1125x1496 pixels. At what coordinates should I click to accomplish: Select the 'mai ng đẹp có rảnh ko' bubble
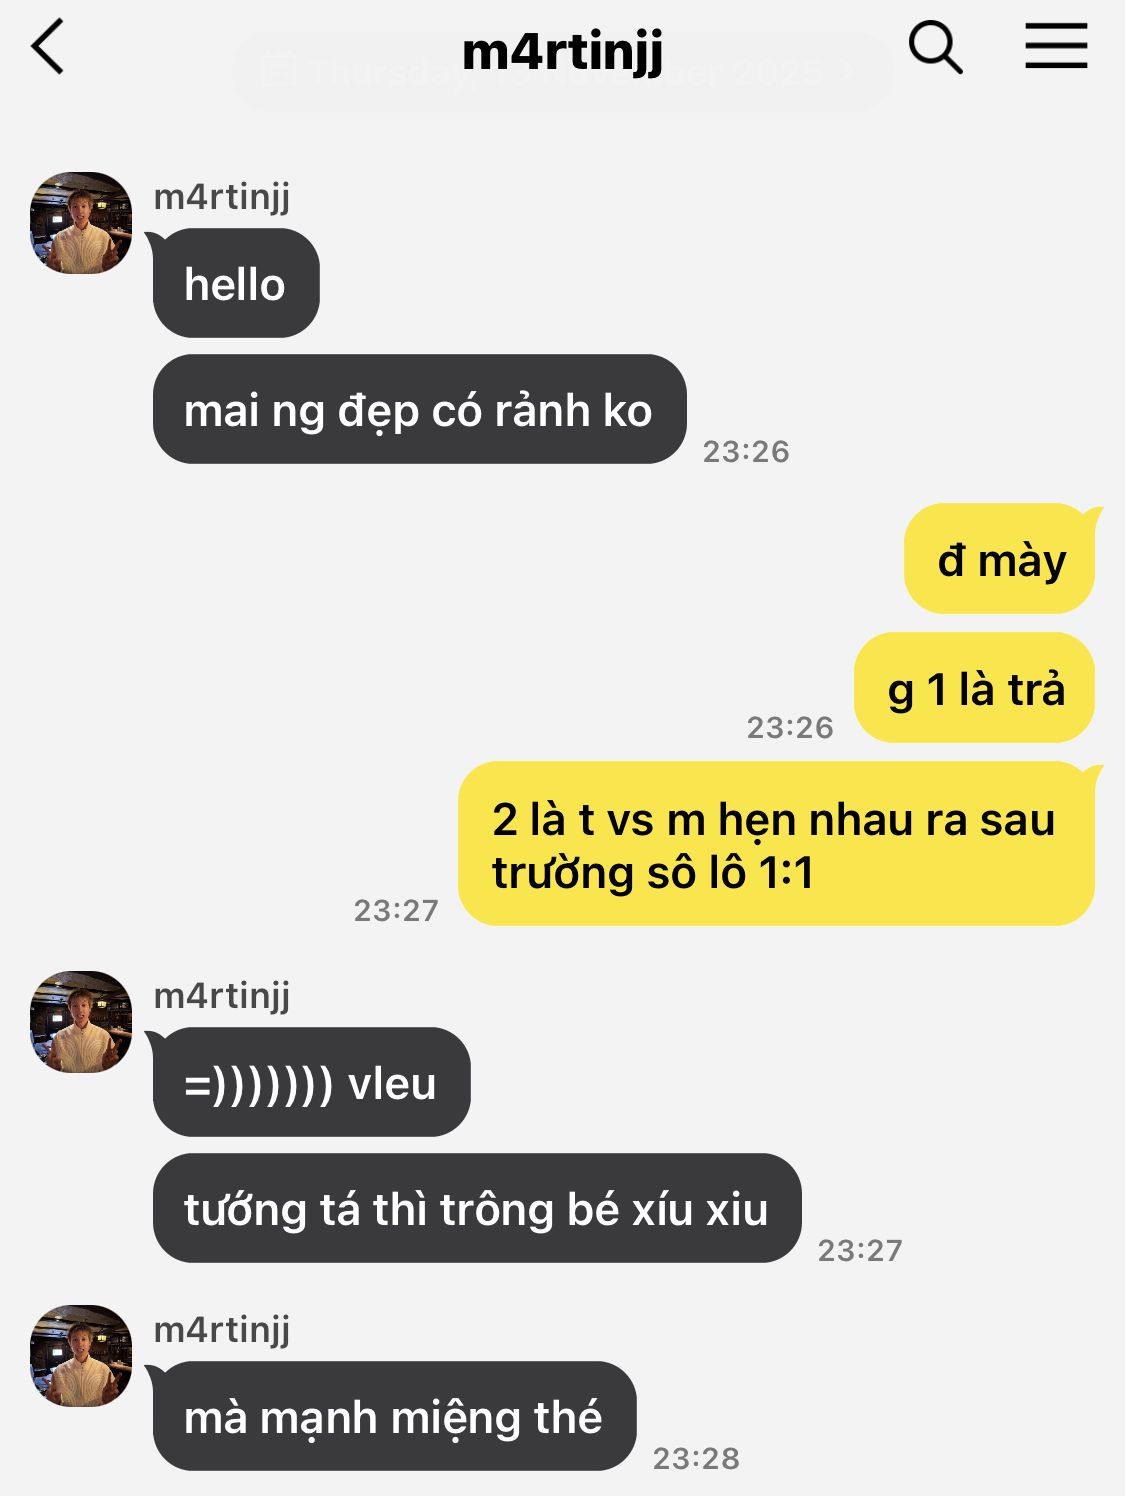tap(420, 409)
